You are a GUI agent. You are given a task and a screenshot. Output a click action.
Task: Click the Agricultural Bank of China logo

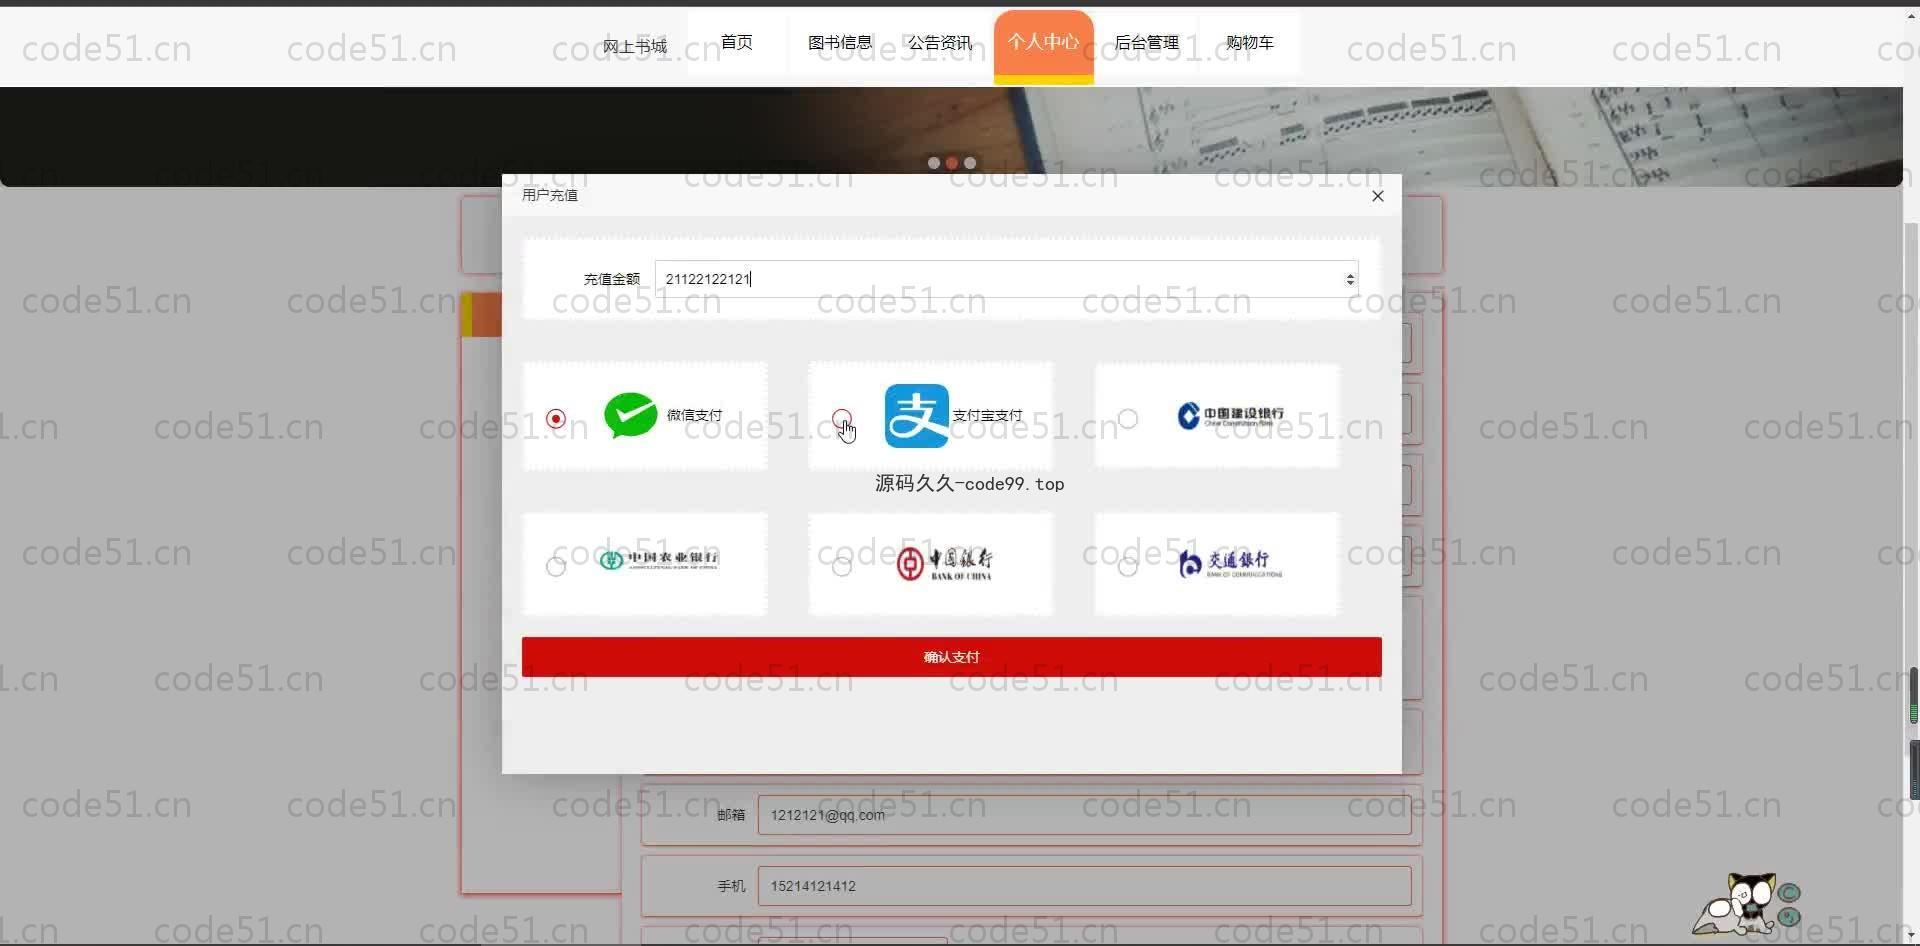[658, 559]
